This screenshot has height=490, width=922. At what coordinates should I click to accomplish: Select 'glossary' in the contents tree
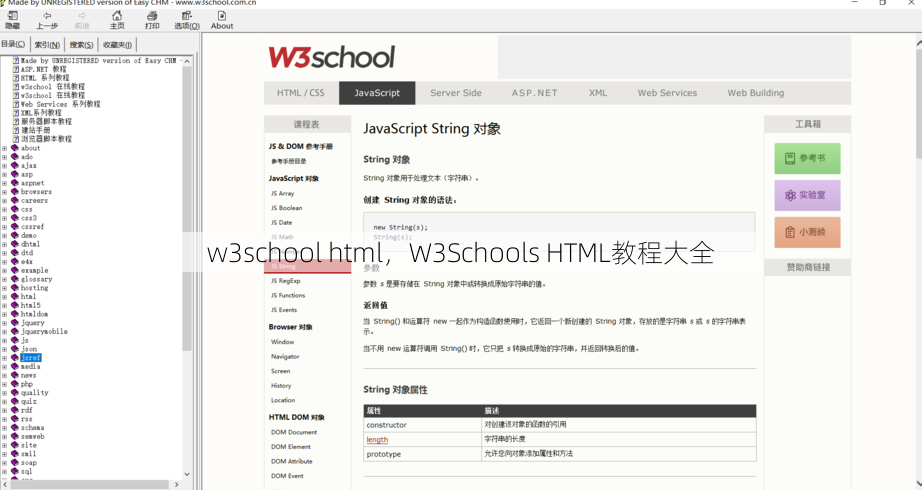[36, 279]
